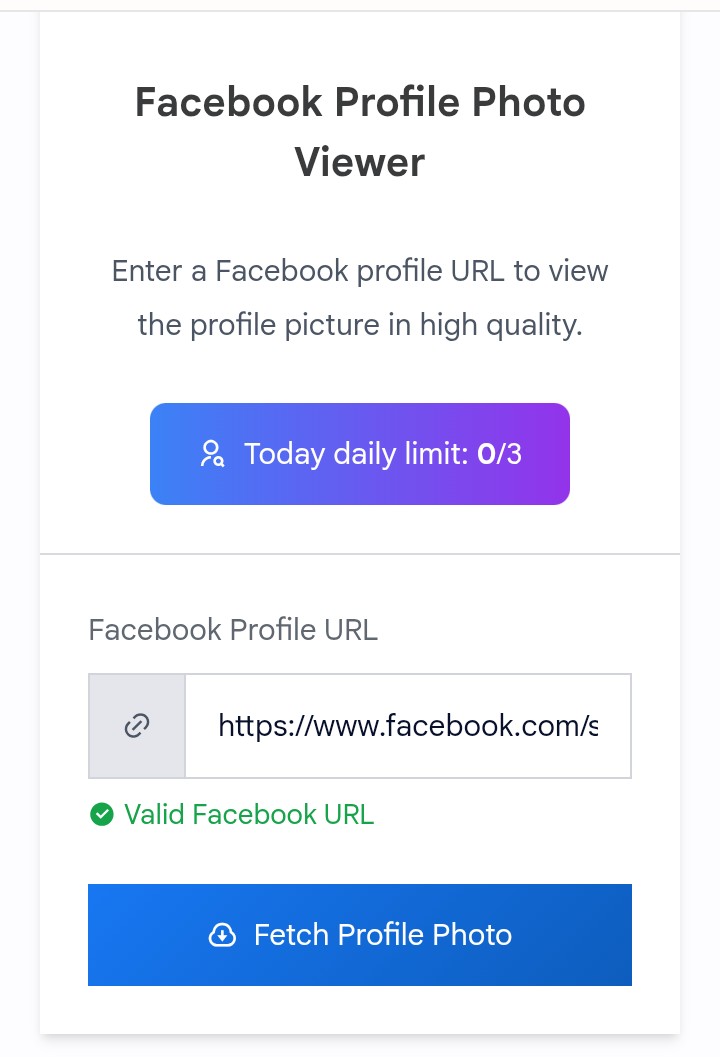Click the Today daily limit gradient button
The width and height of the screenshot is (720, 1057).
pos(360,454)
